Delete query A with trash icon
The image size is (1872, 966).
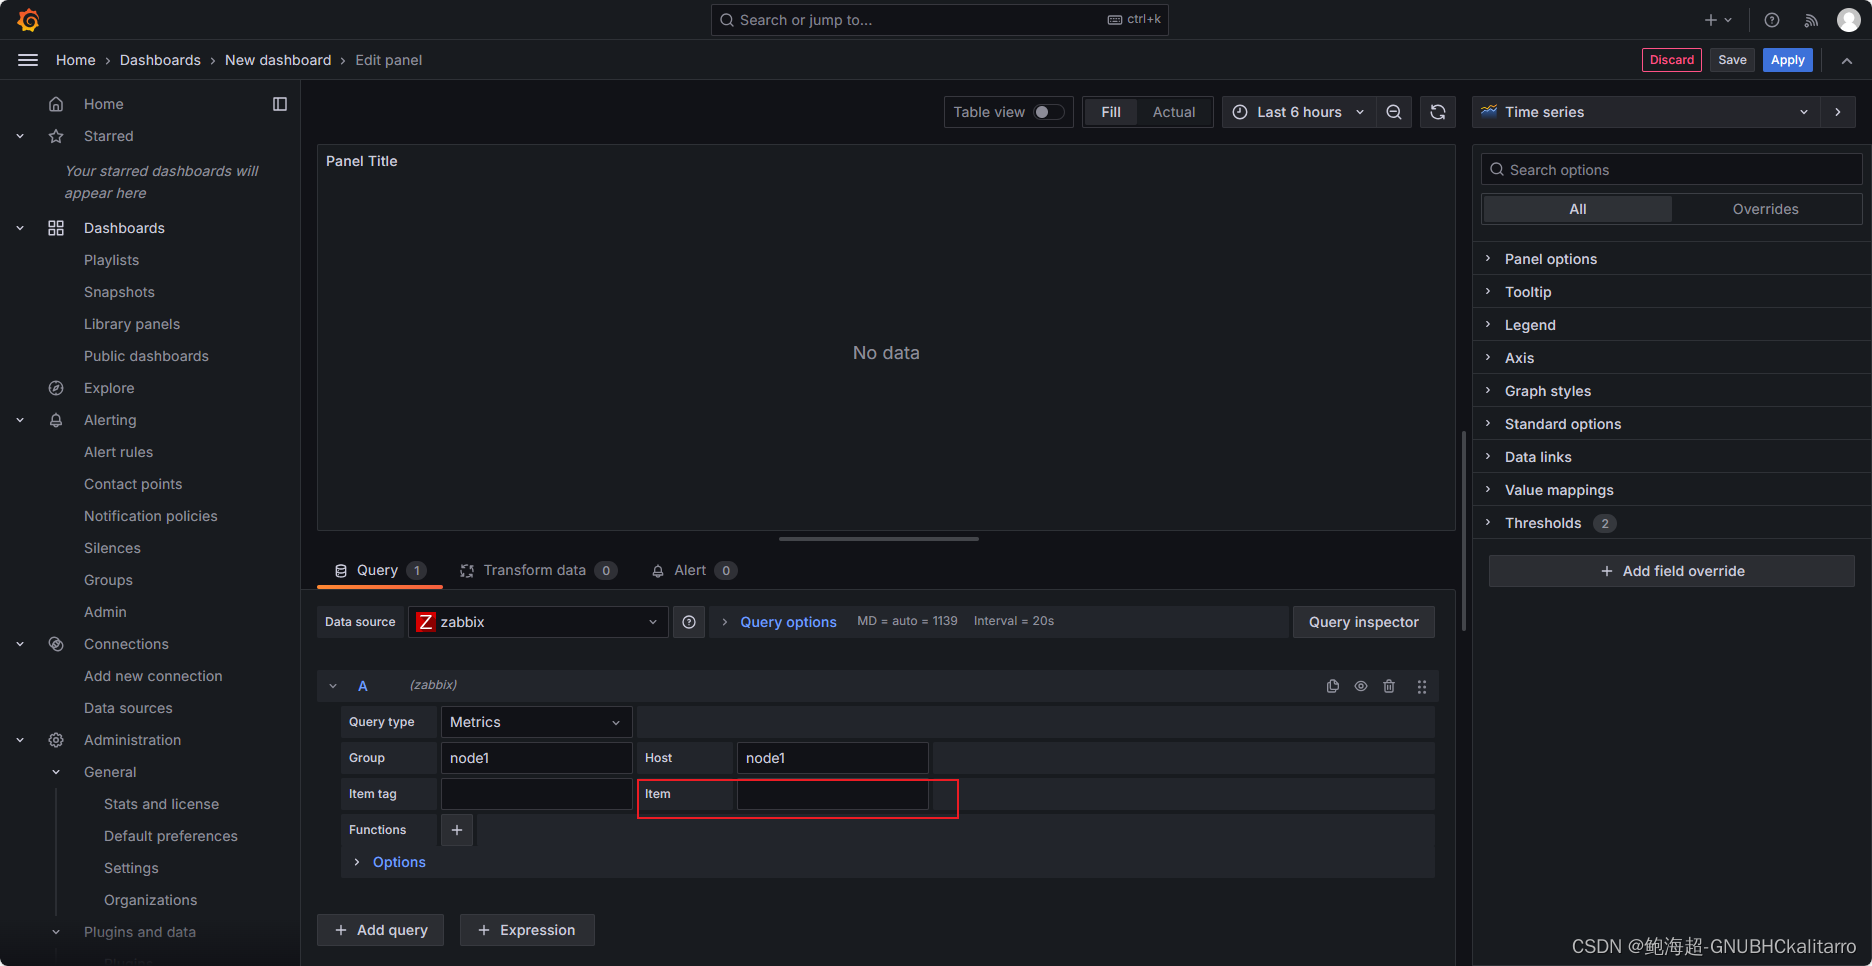[x=1389, y=686]
